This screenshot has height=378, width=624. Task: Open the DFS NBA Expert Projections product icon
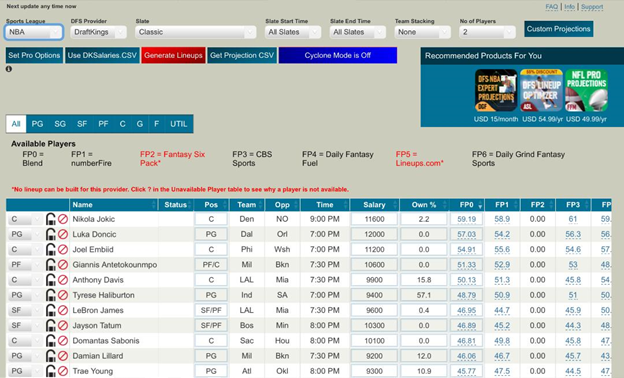pos(496,90)
